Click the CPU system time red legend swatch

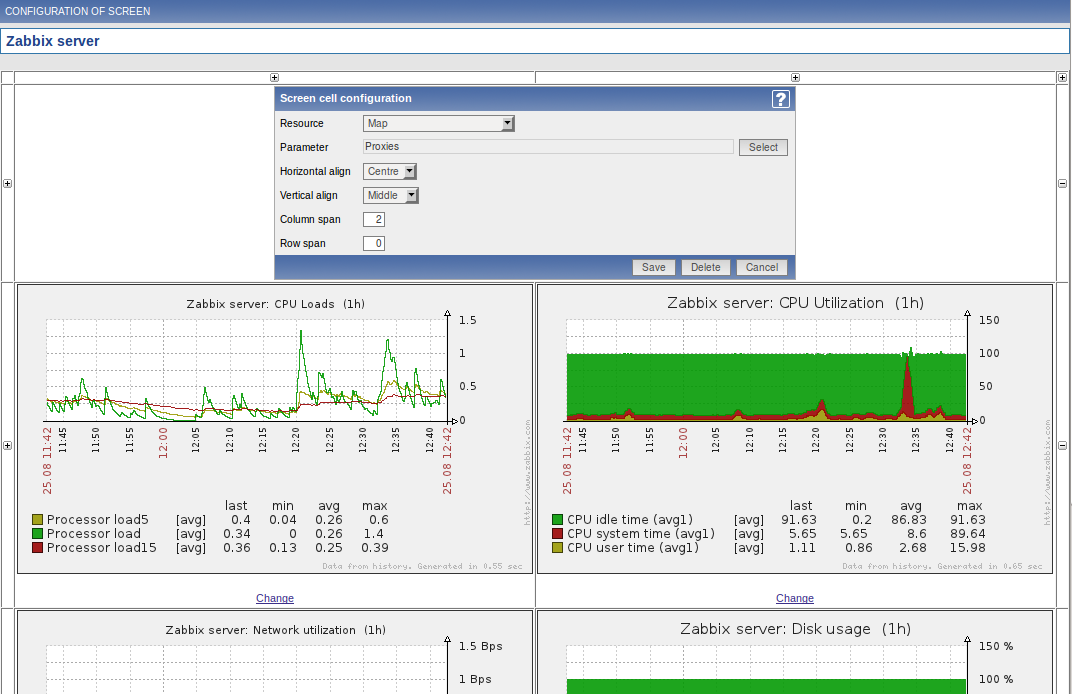(x=557, y=533)
